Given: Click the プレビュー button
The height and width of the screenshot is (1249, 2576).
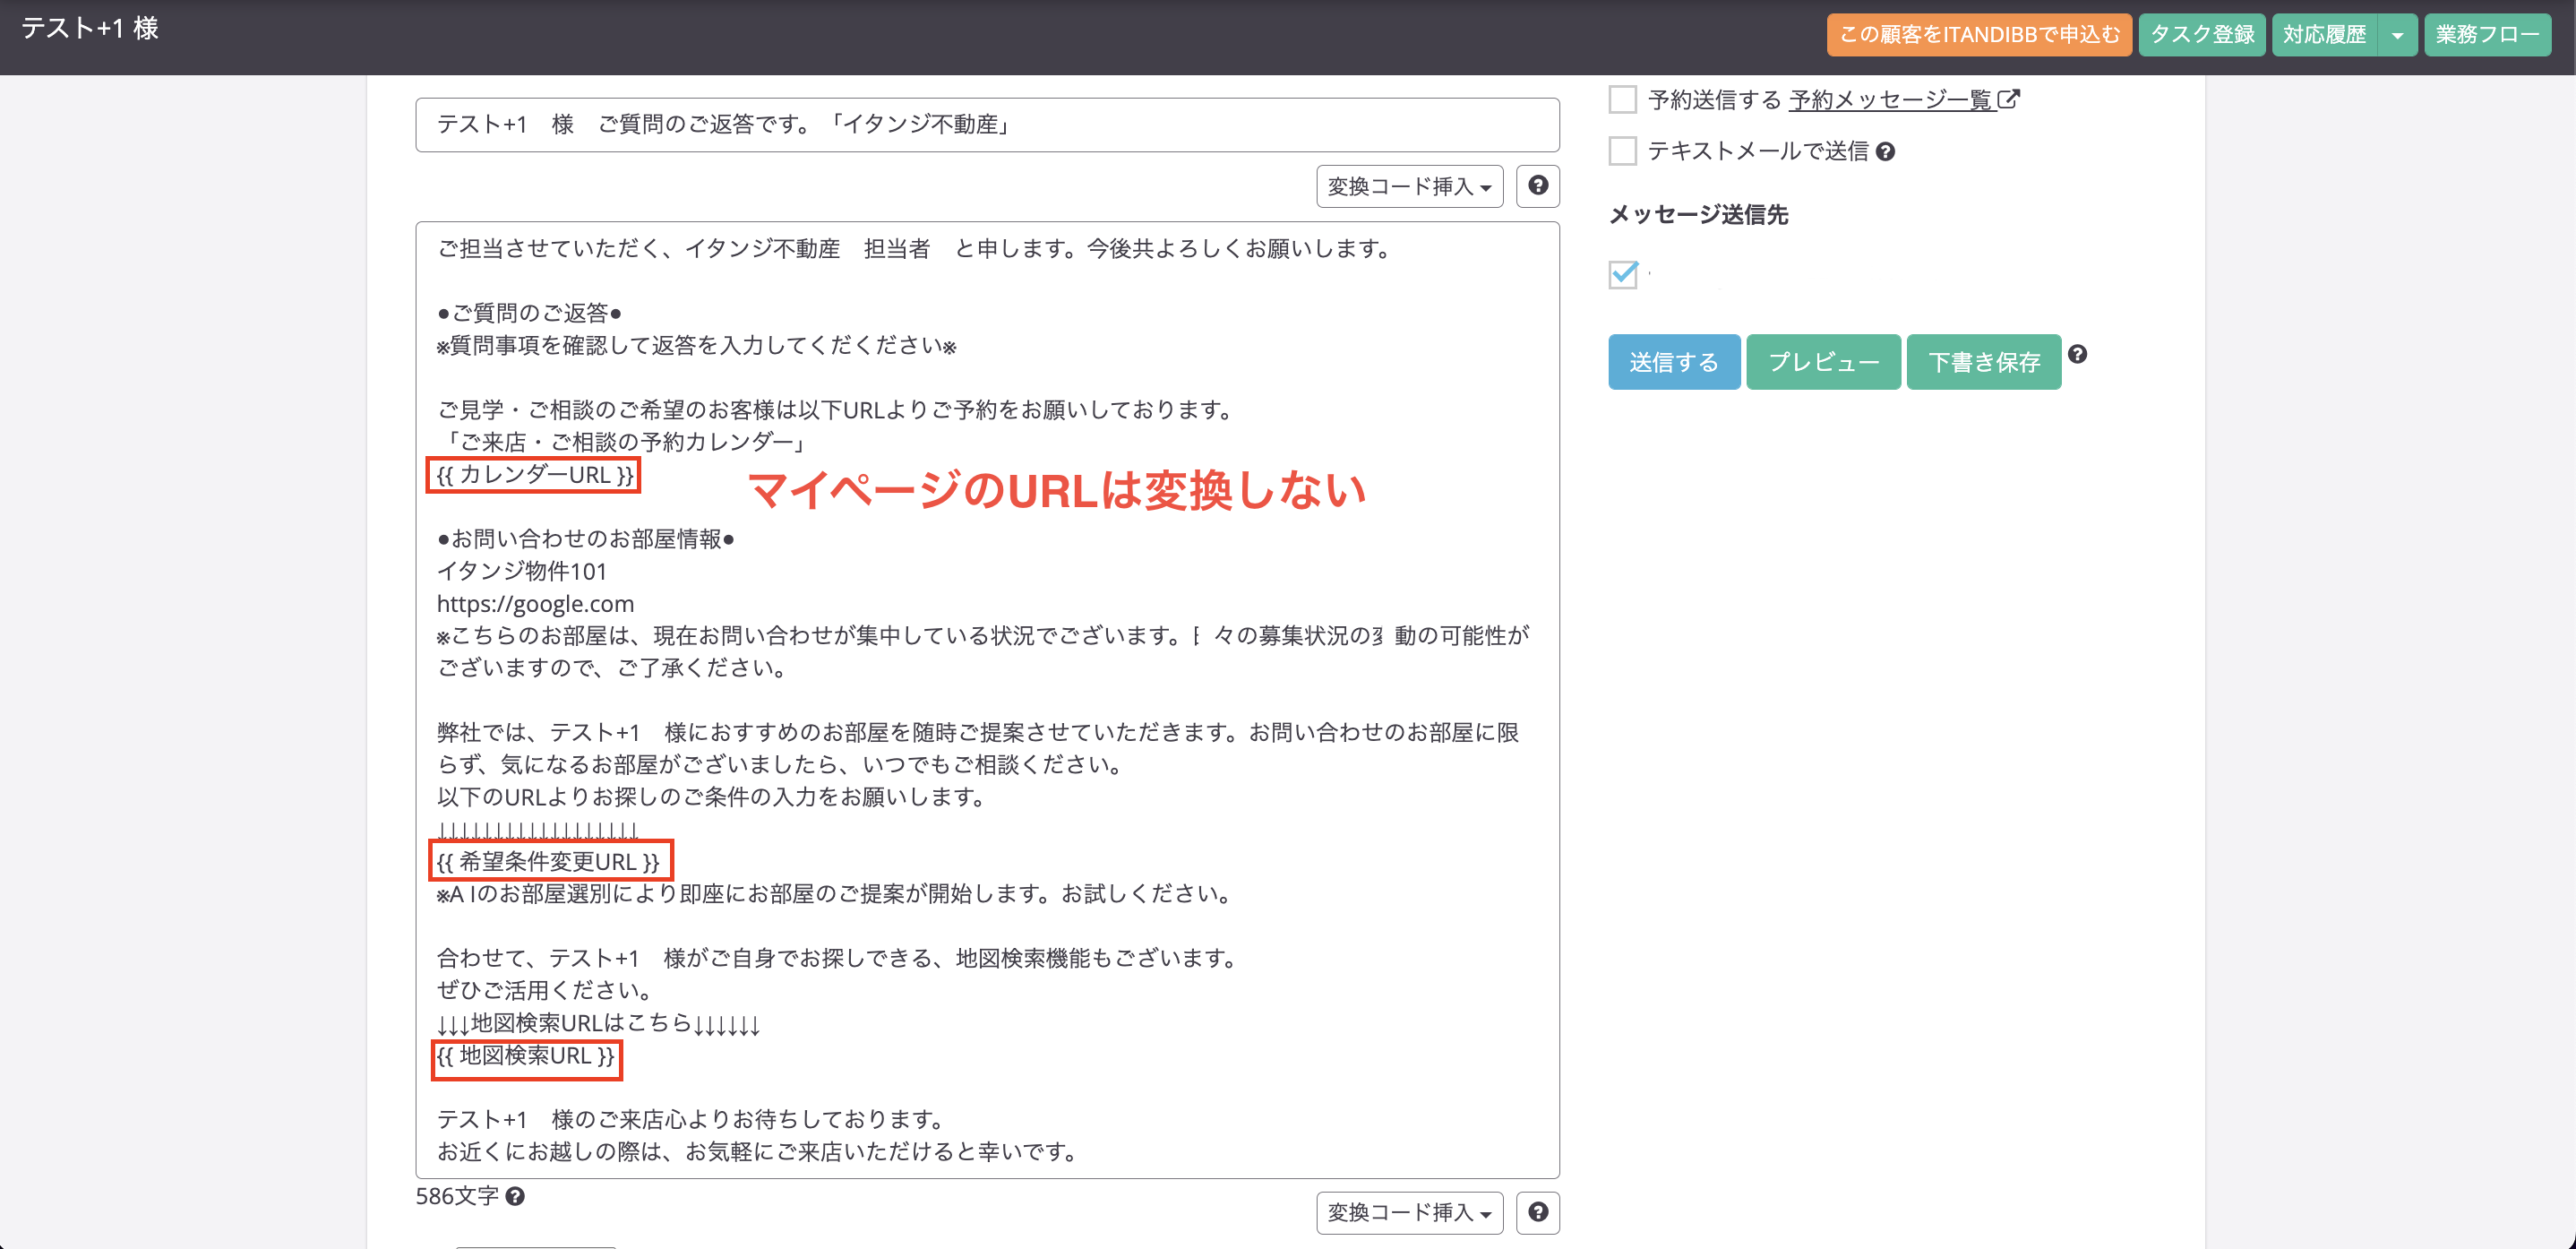Looking at the screenshot, I should [x=1823, y=362].
